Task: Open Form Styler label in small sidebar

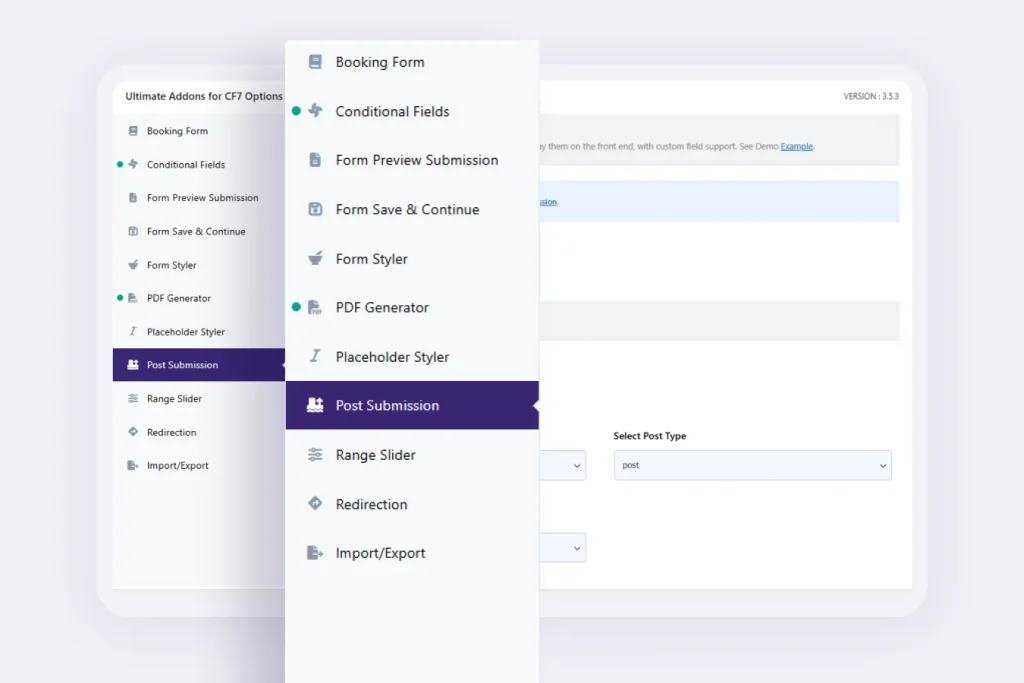Action: [171, 265]
